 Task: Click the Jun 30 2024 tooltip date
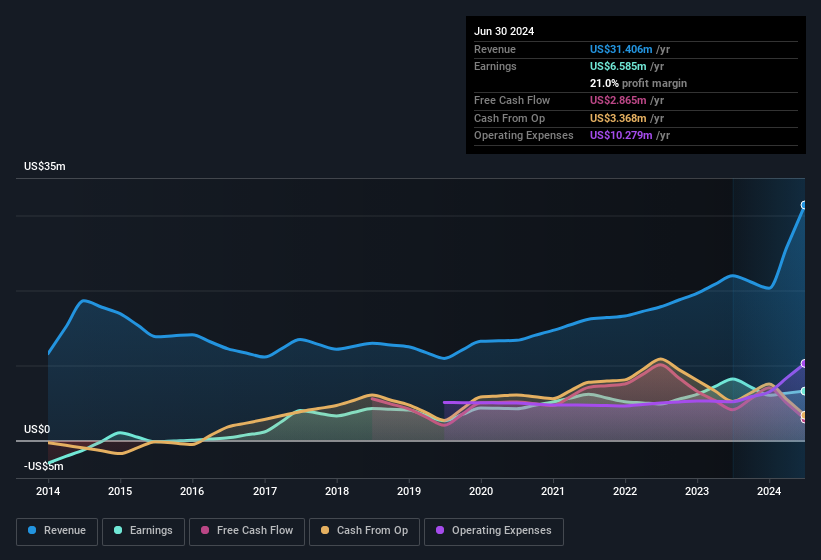504,31
